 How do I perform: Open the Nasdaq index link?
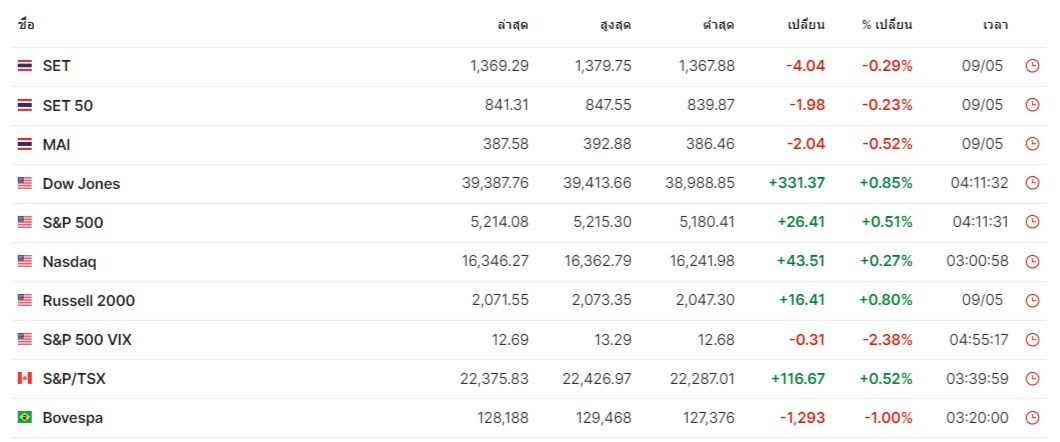[69, 262]
